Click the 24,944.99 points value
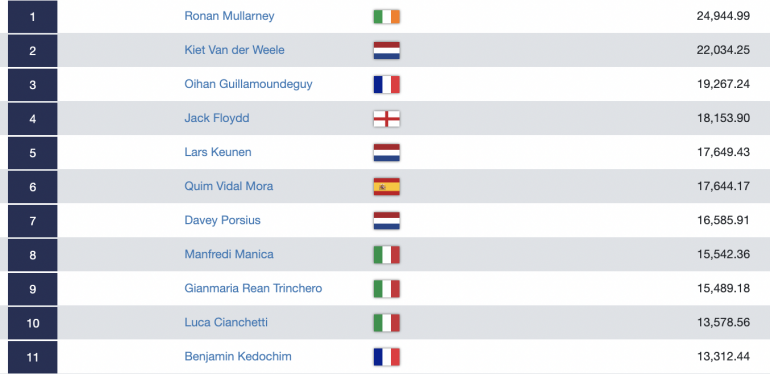The image size is (770, 374). 723,16
